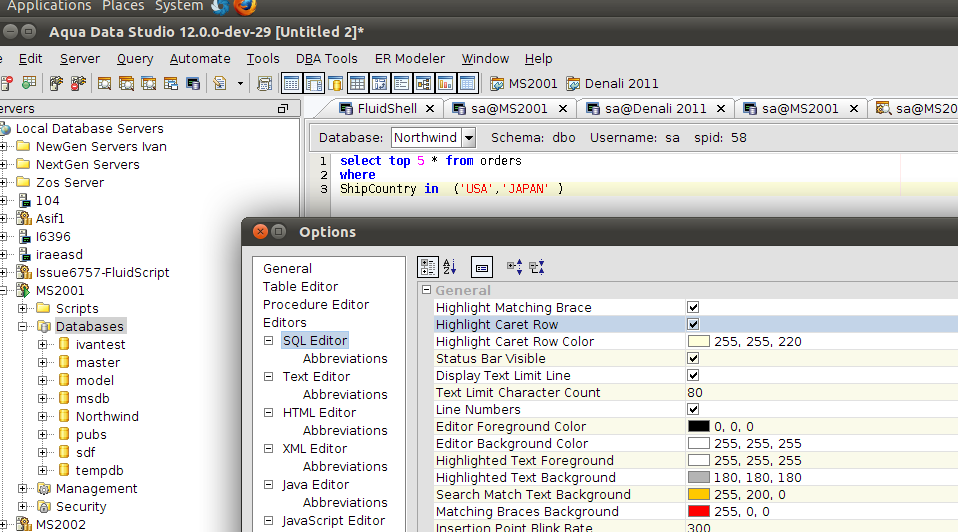Viewport: 958px width, 532px height.
Task: Open the single Query Analyzer window icon
Action: (104, 83)
